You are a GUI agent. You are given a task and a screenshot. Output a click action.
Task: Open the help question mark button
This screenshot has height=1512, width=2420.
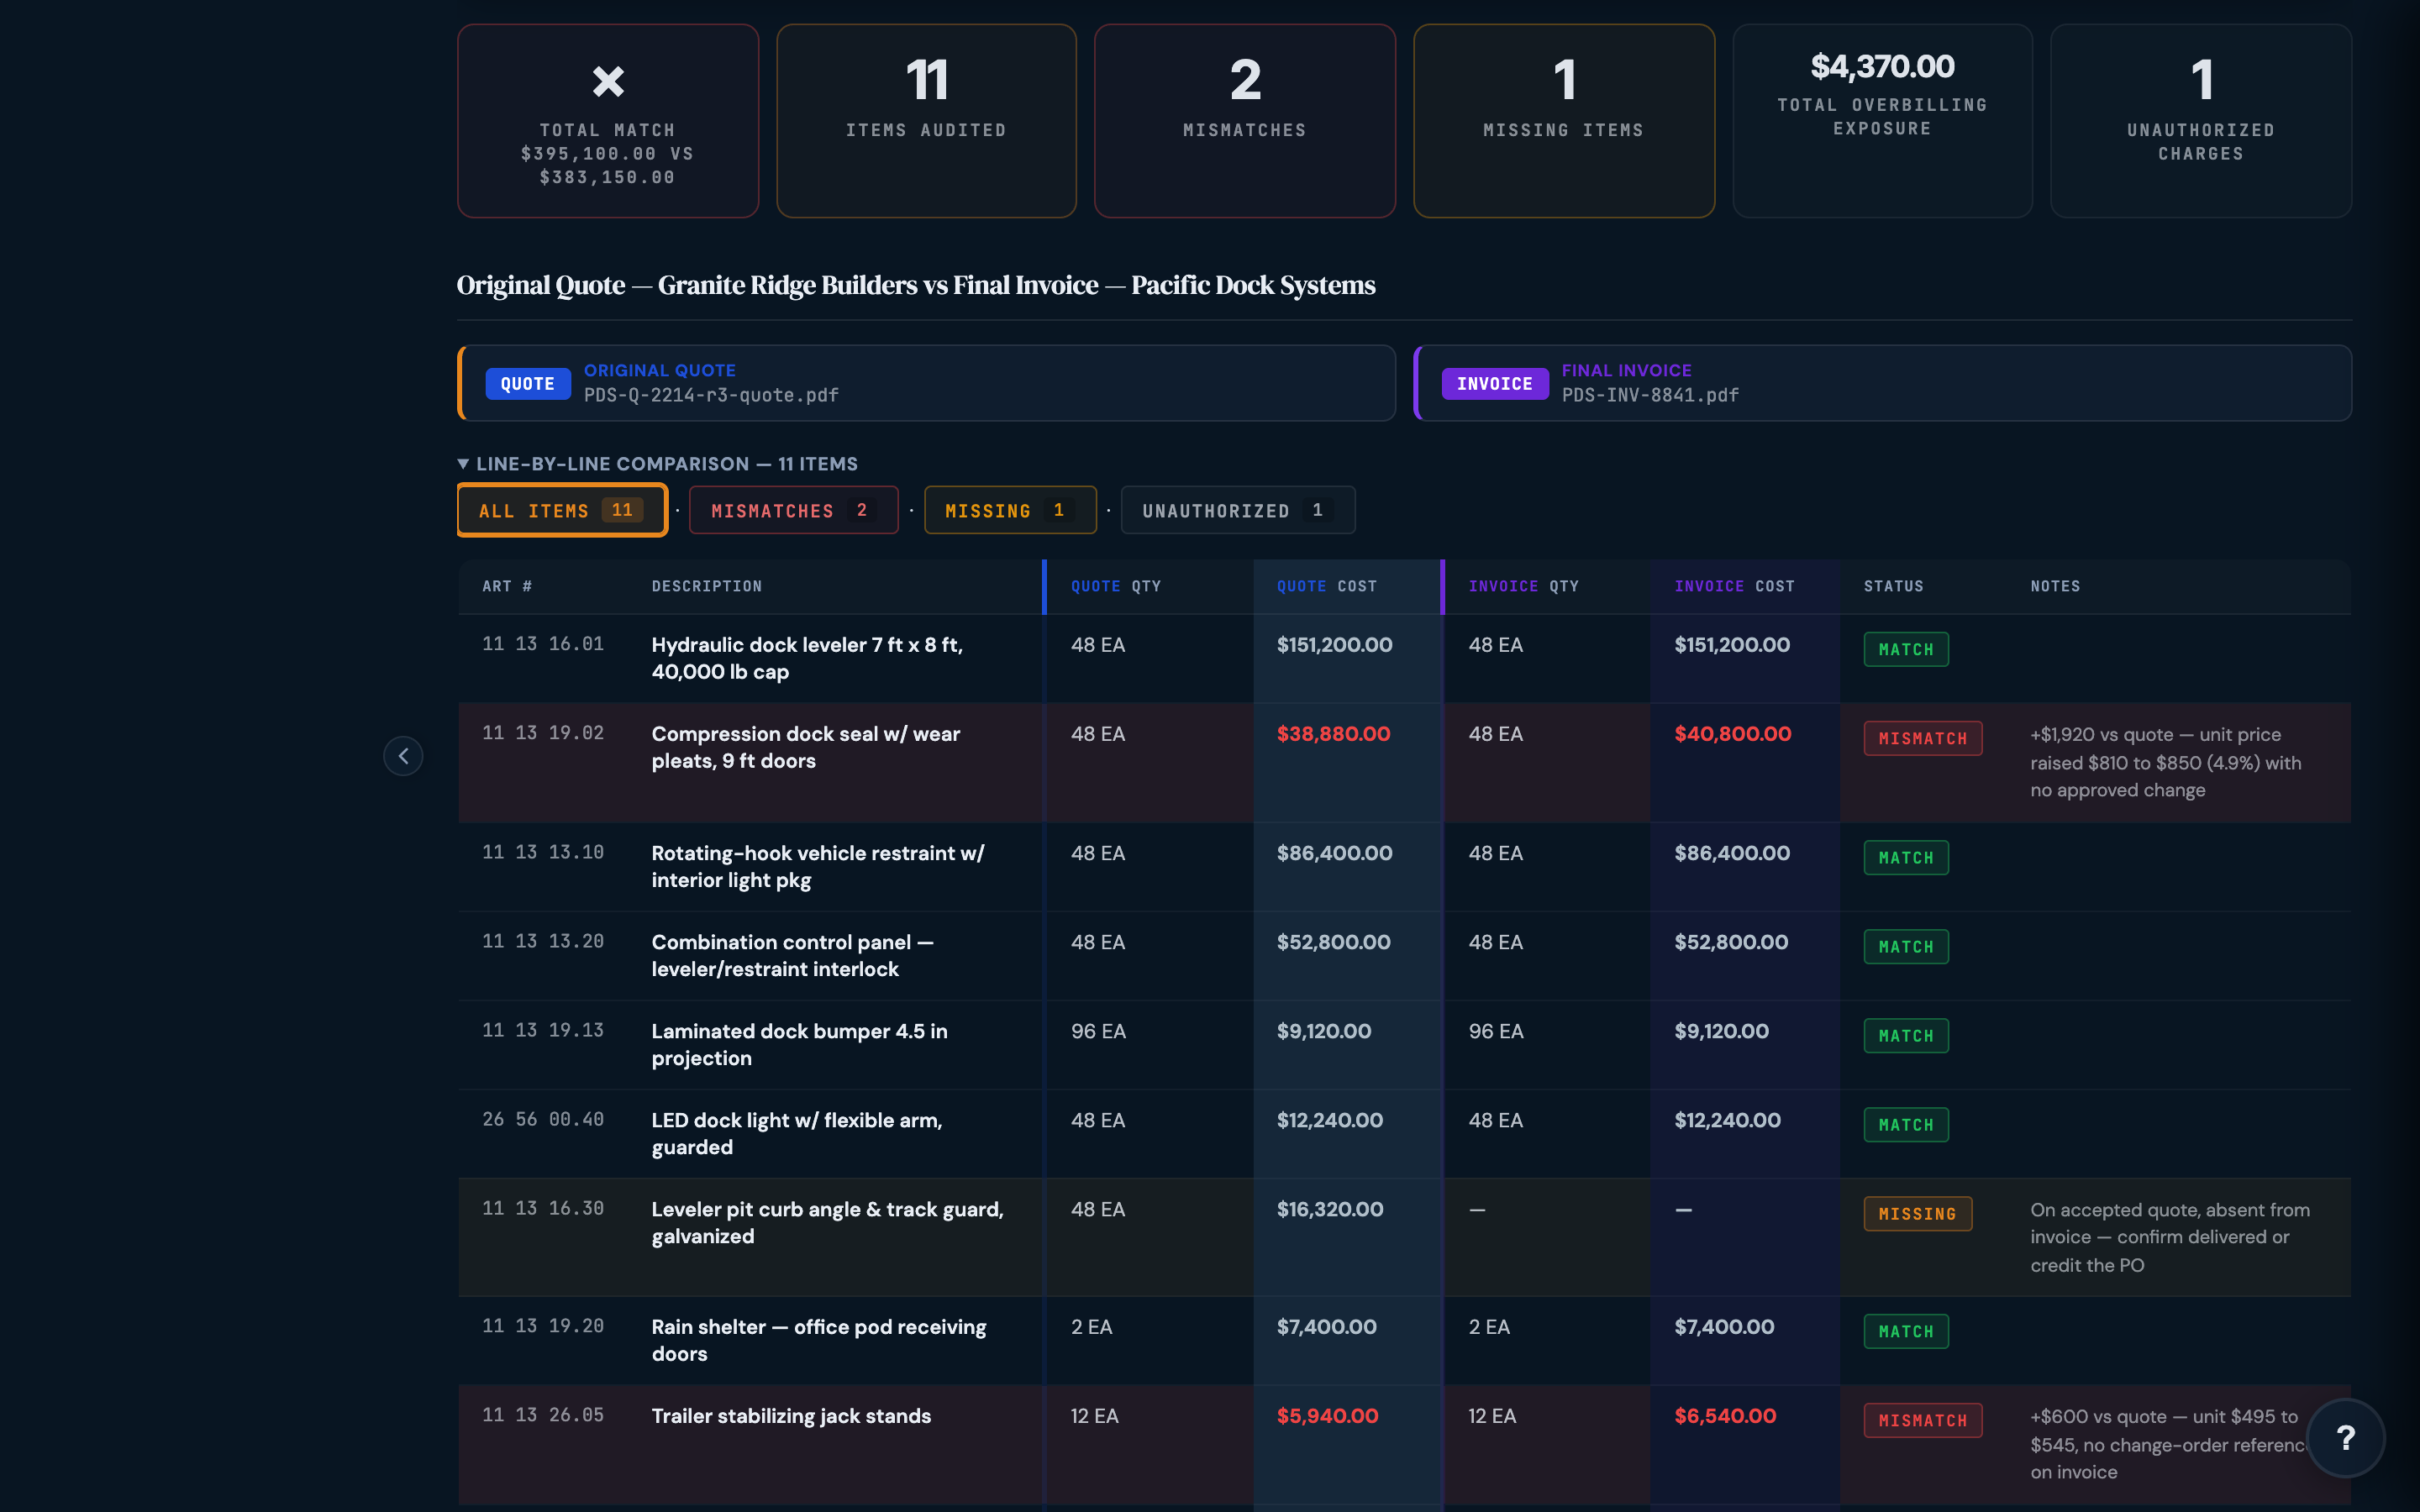[2345, 1437]
